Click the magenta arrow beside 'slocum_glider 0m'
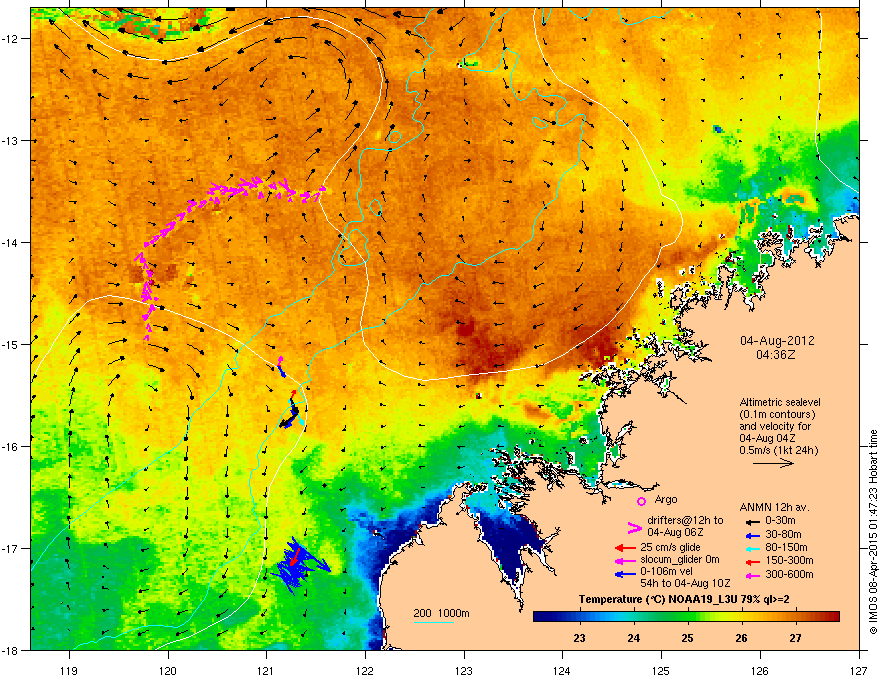 625,560
